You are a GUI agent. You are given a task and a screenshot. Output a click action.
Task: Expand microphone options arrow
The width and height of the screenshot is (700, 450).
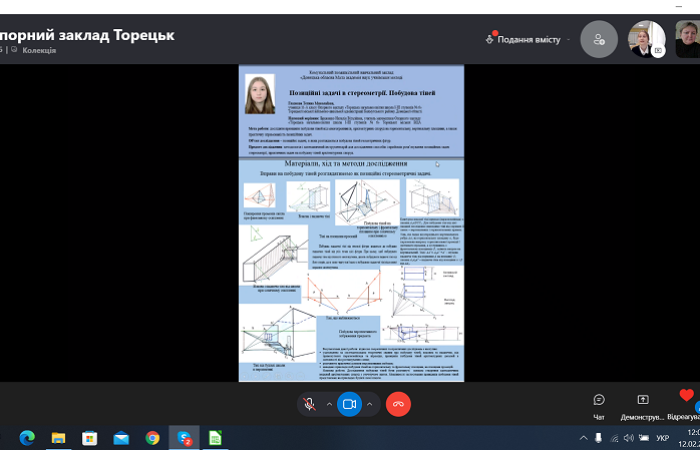coord(329,404)
